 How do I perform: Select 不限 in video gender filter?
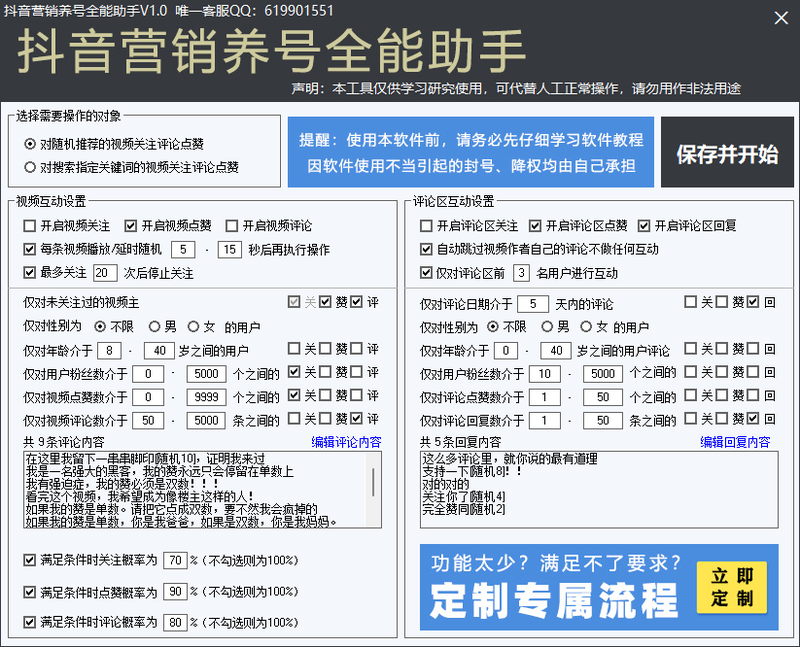point(101,326)
